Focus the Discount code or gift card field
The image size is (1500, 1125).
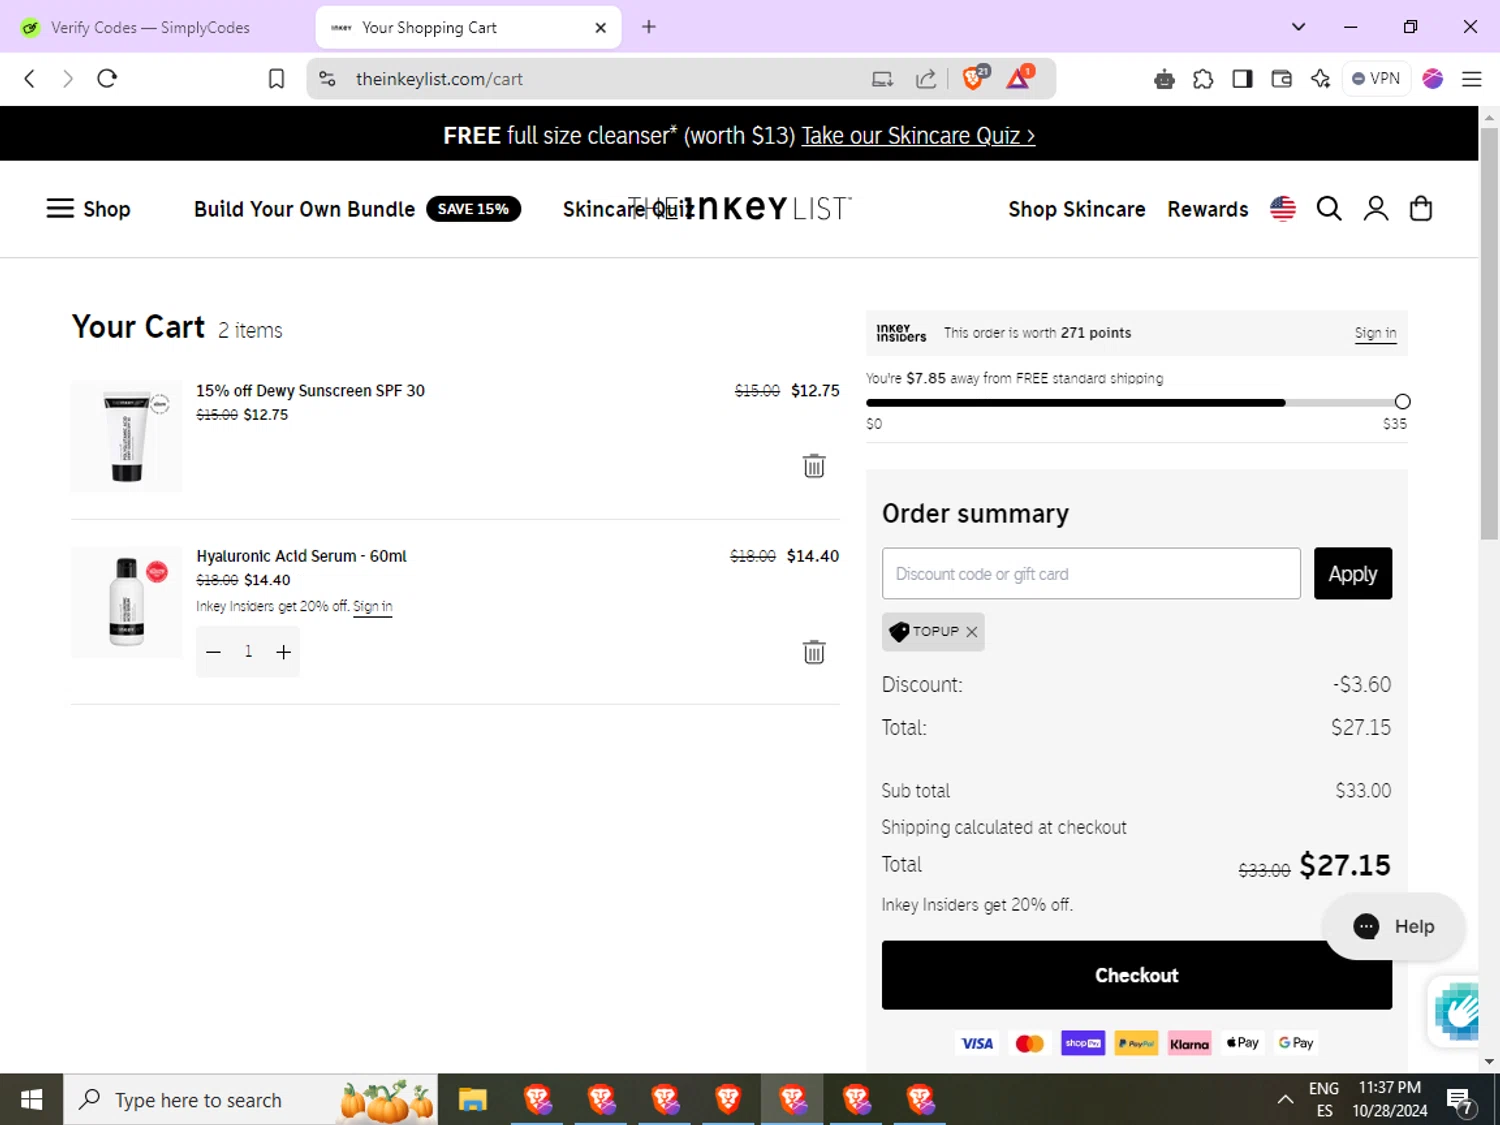pyautogui.click(x=1091, y=574)
